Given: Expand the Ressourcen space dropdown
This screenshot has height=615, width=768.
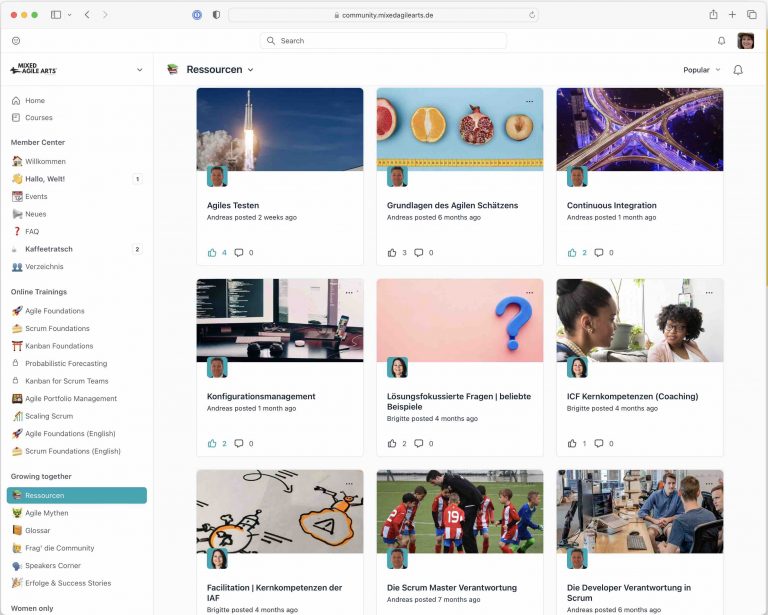Looking at the screenshot, I should click(250, 70).
